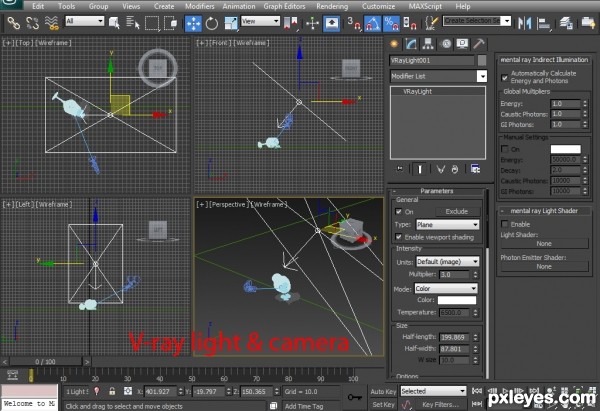
Task: Toggle the Selection Lock padlock icon
Action: [x=112, y=391]
